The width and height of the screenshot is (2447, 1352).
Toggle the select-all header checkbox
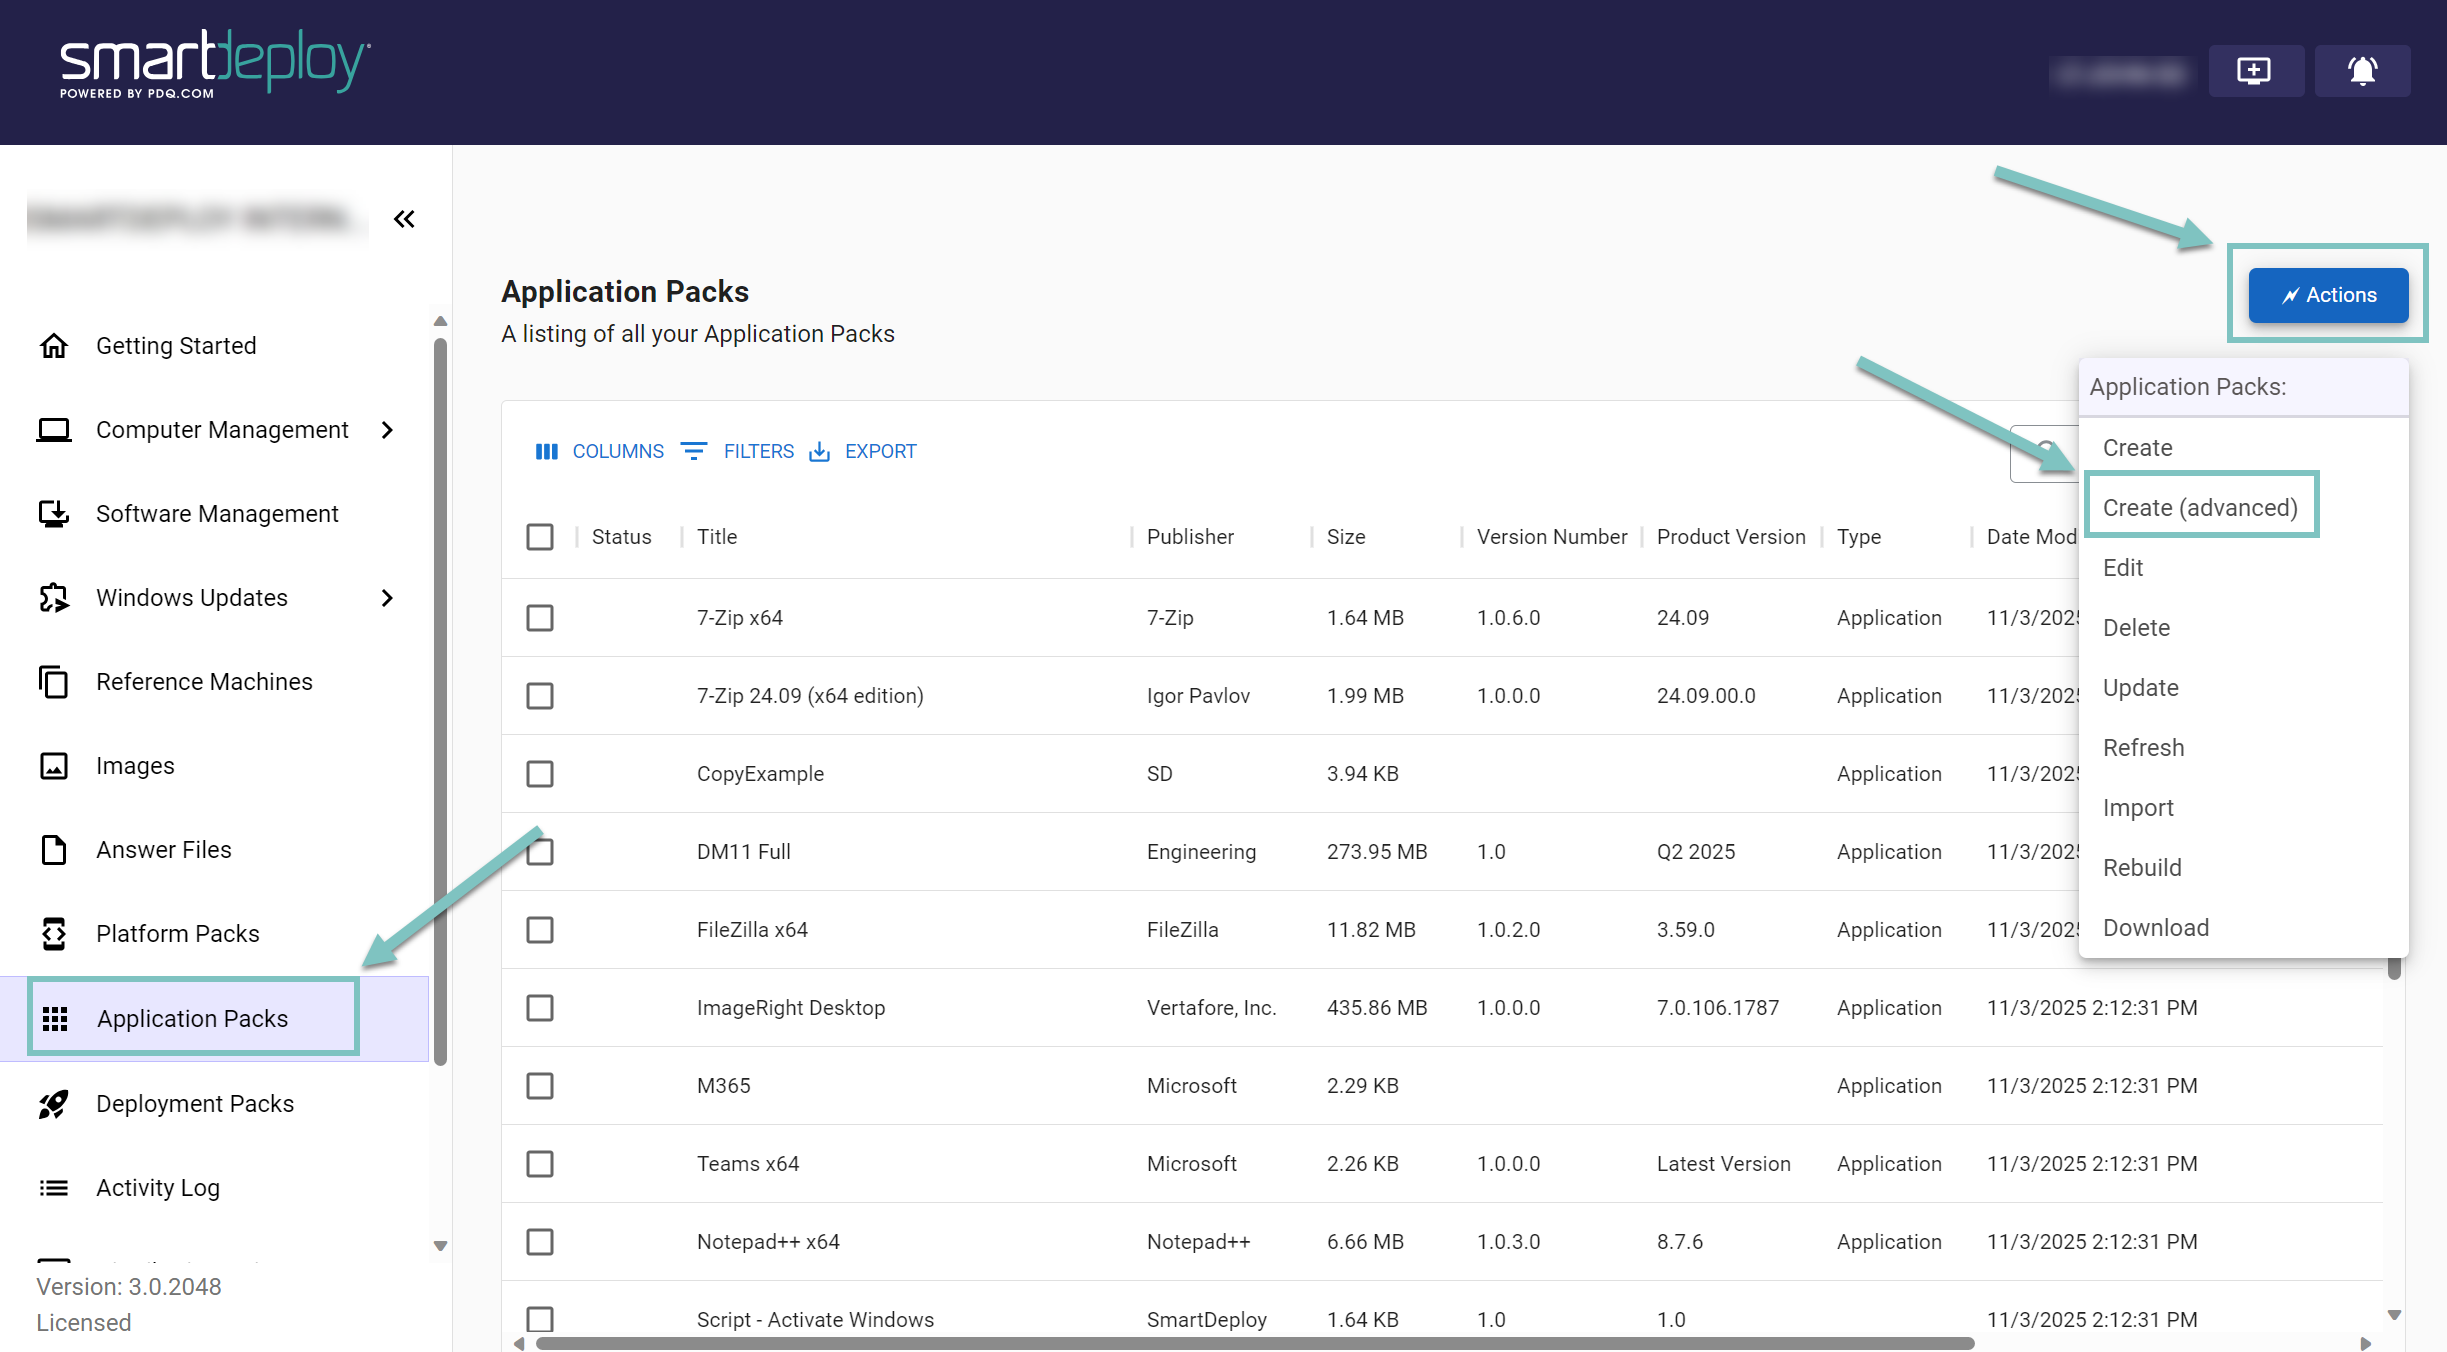pos(540,537)
